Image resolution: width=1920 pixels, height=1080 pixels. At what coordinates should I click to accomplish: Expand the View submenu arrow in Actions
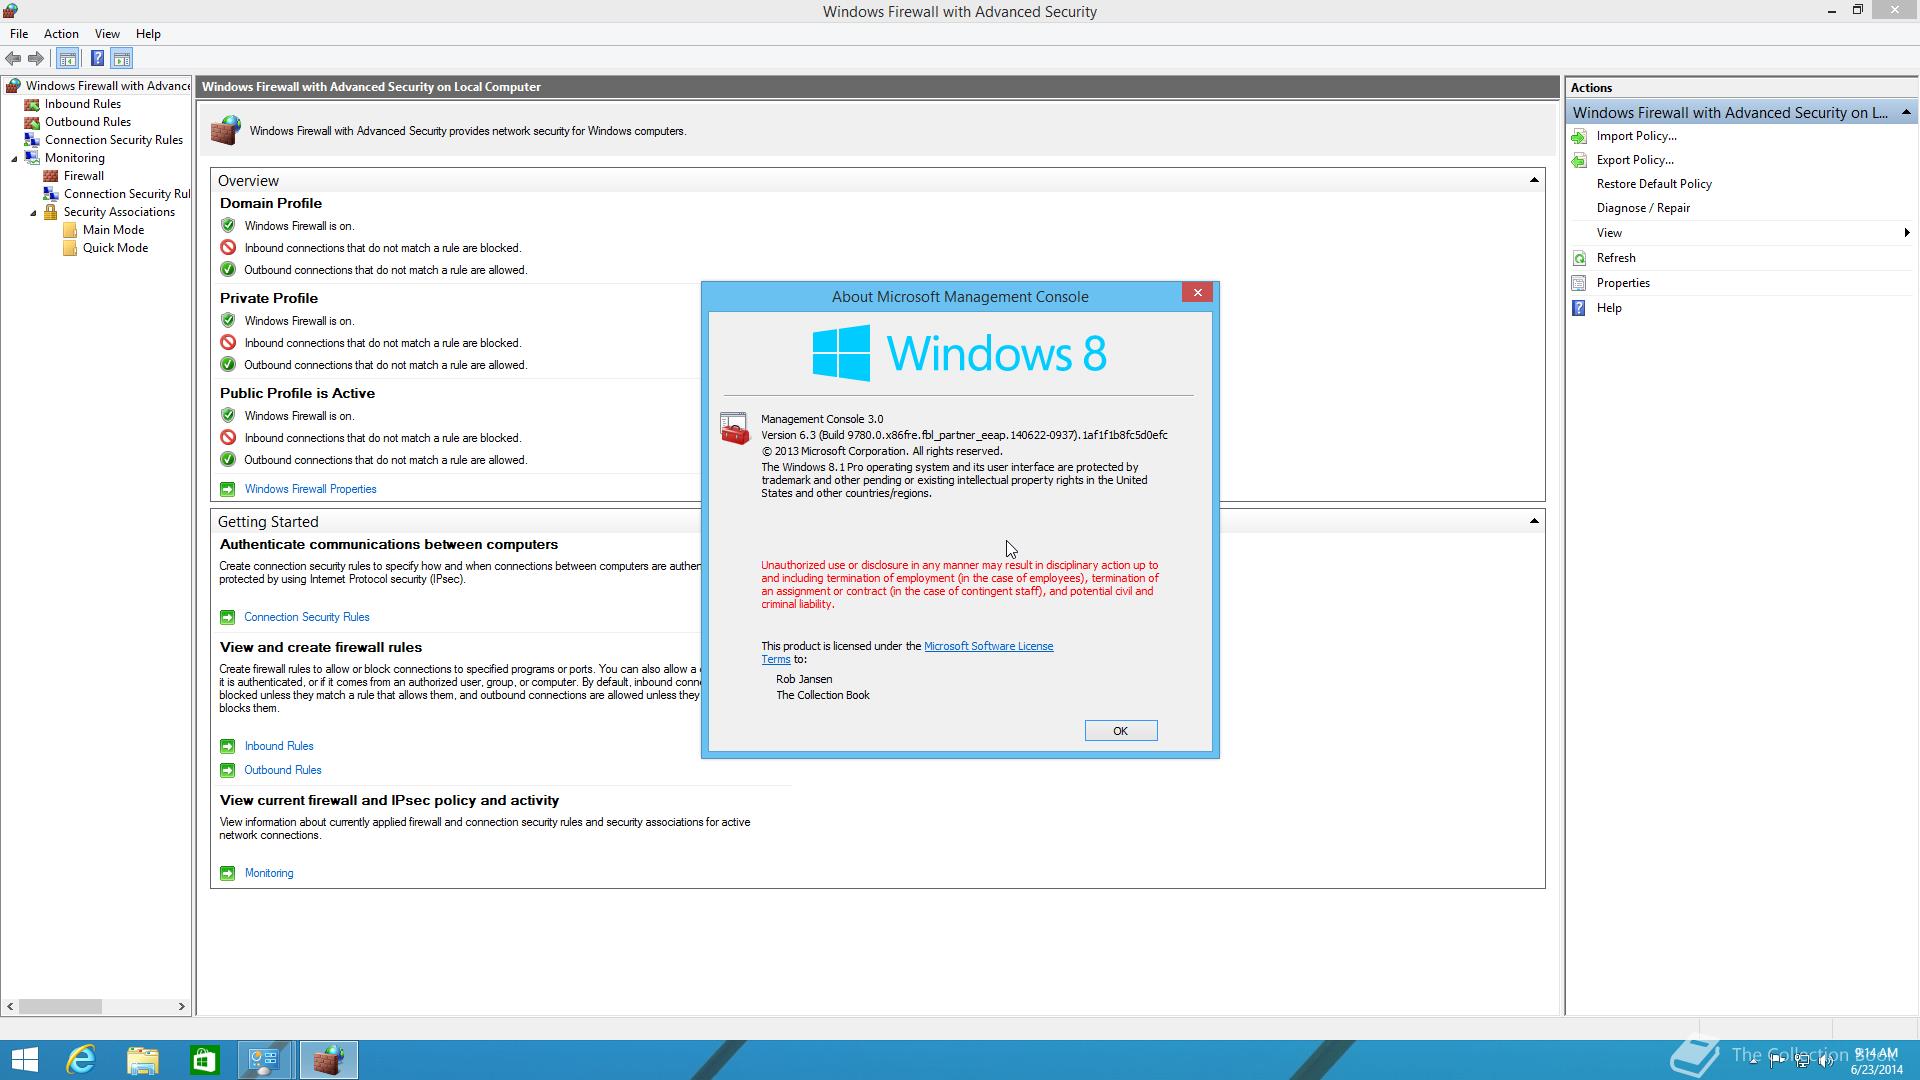(1906, 233)
